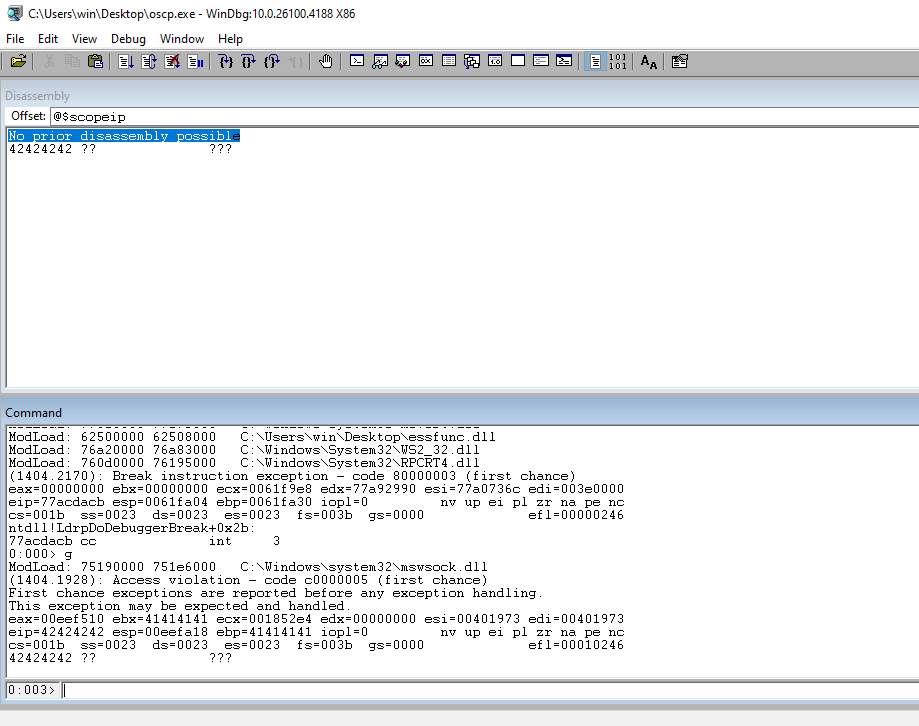Switch to Source mode off (101) toggle

[x=618, y=62]
